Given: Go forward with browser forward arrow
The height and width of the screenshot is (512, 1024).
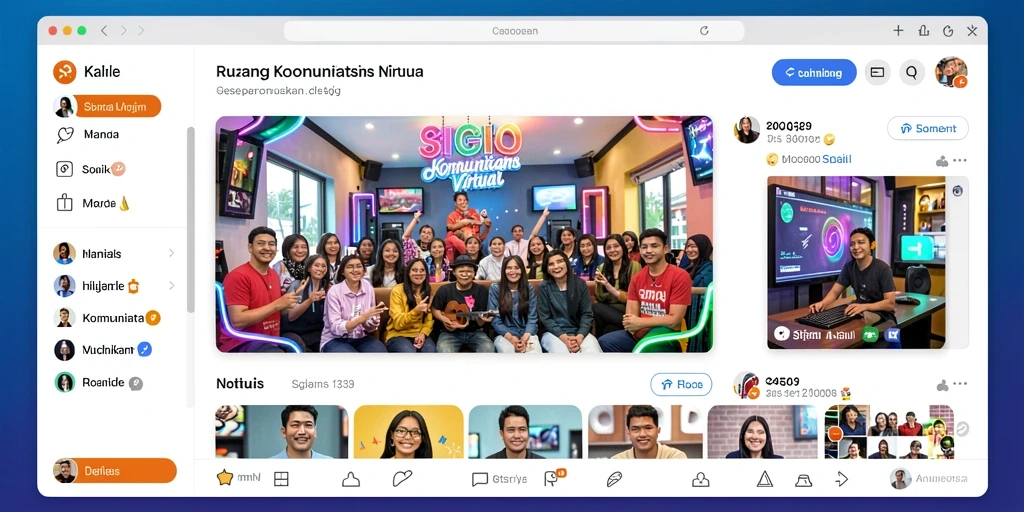Looking at the screenshot, I should pos(123,31).
